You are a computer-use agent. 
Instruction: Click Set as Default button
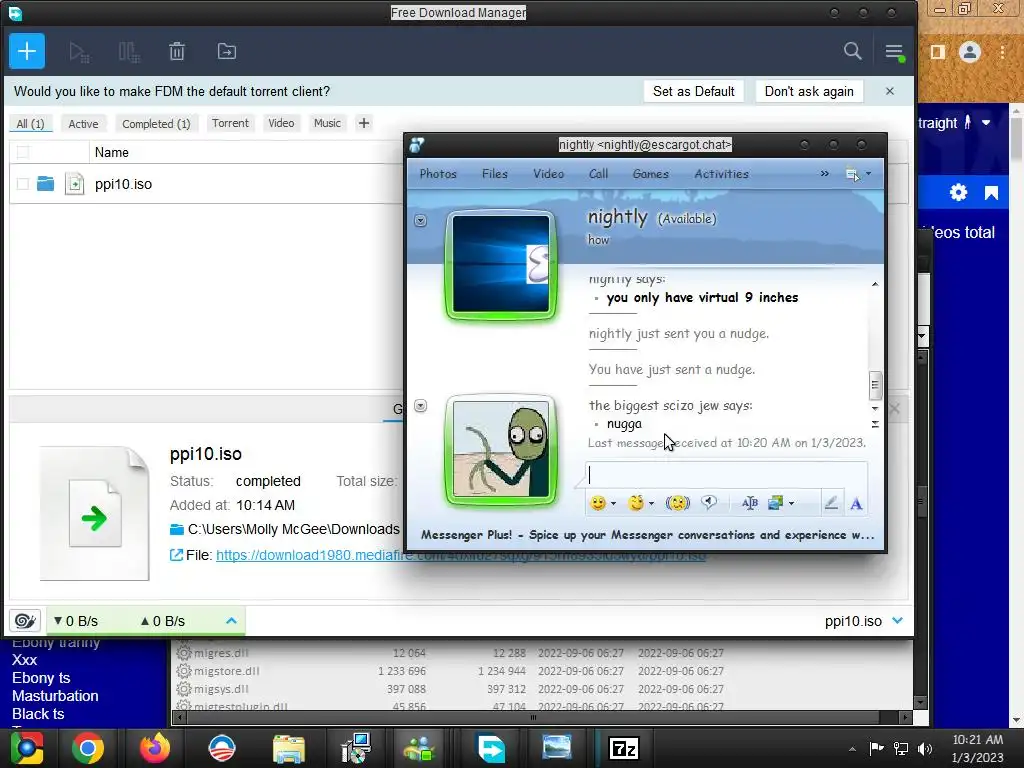click(694, 91)
